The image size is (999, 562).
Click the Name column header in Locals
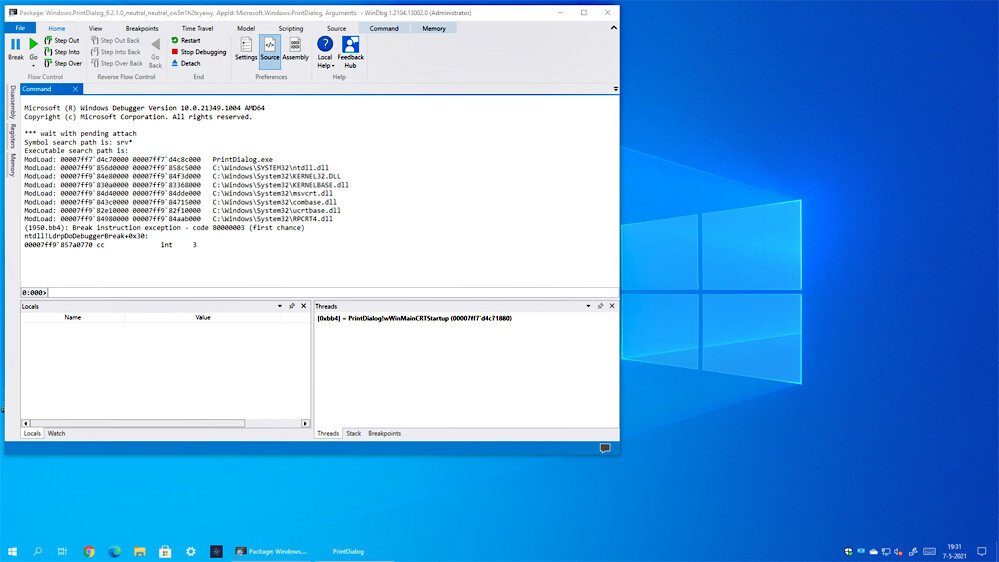tap(73, 317)
